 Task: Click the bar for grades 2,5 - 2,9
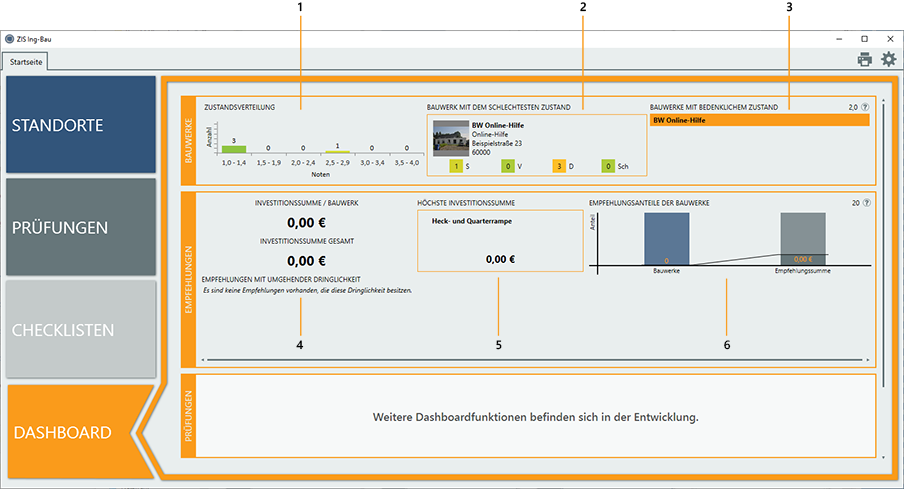tap(337, 152)
